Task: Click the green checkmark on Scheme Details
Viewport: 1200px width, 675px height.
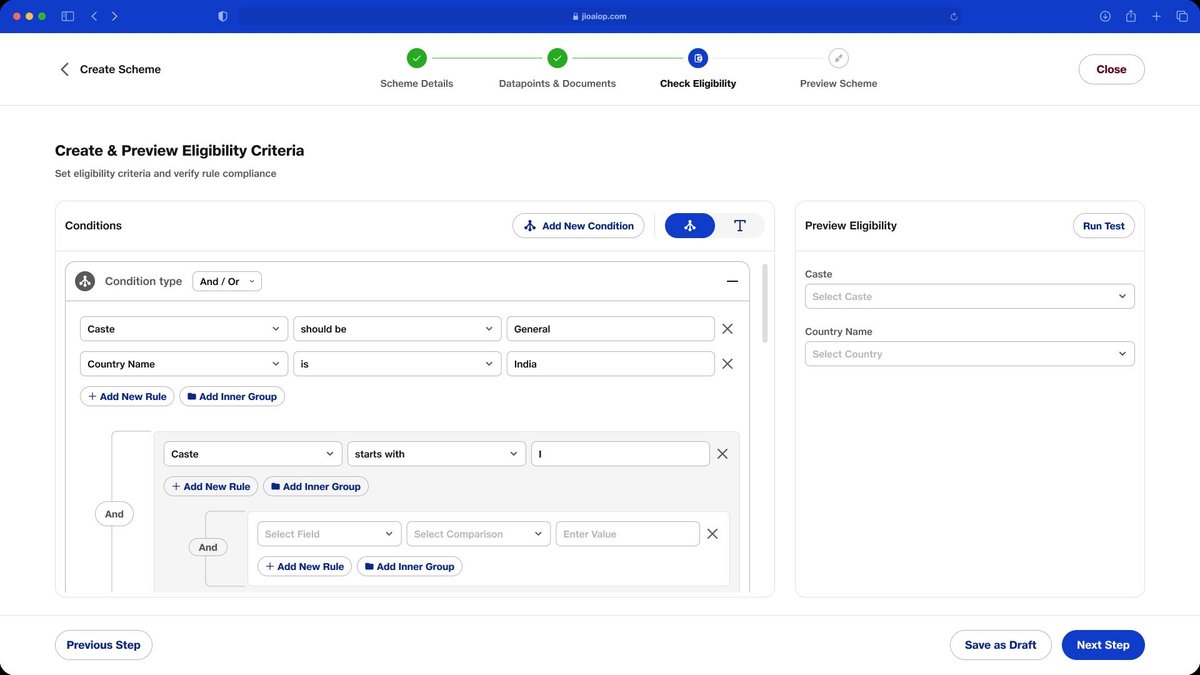Action: click(x=417, y=58)
